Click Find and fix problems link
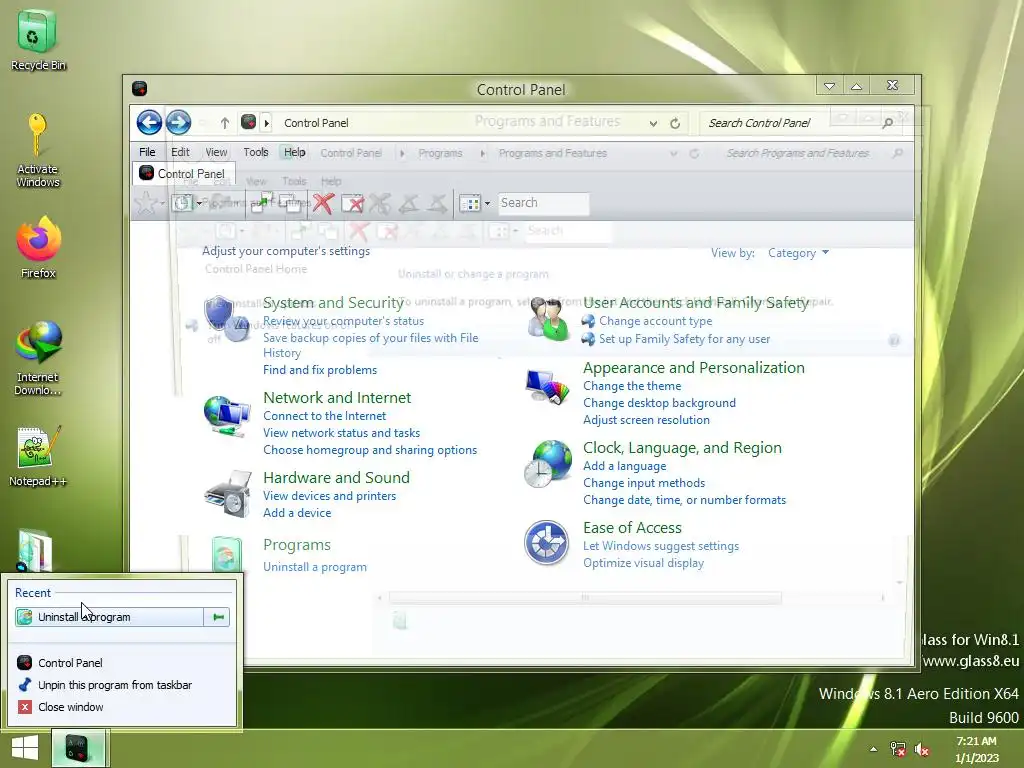 pos(320,370)
